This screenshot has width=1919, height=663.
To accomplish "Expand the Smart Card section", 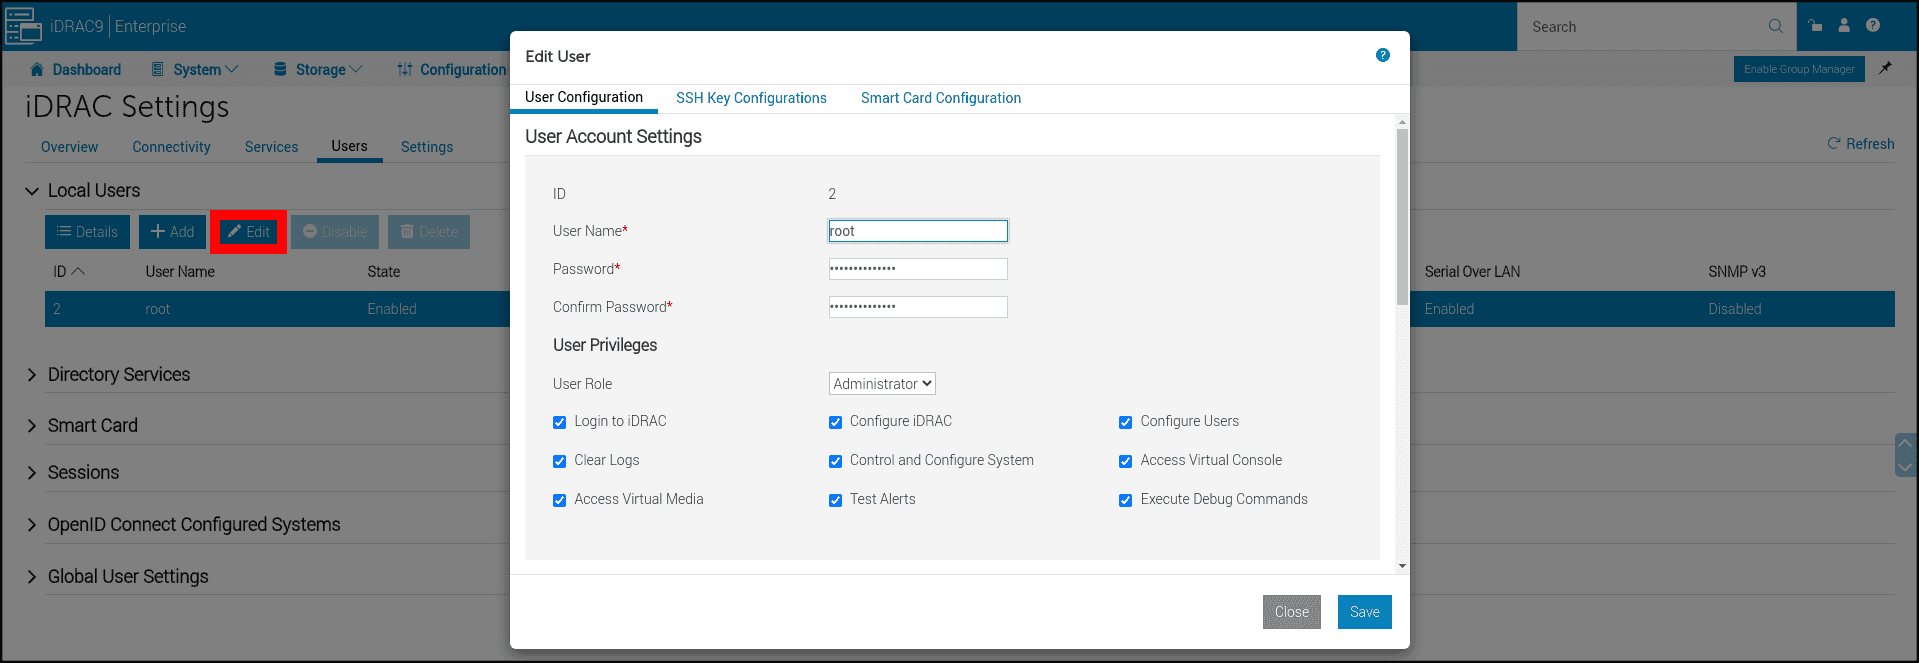I will [32, 426].
